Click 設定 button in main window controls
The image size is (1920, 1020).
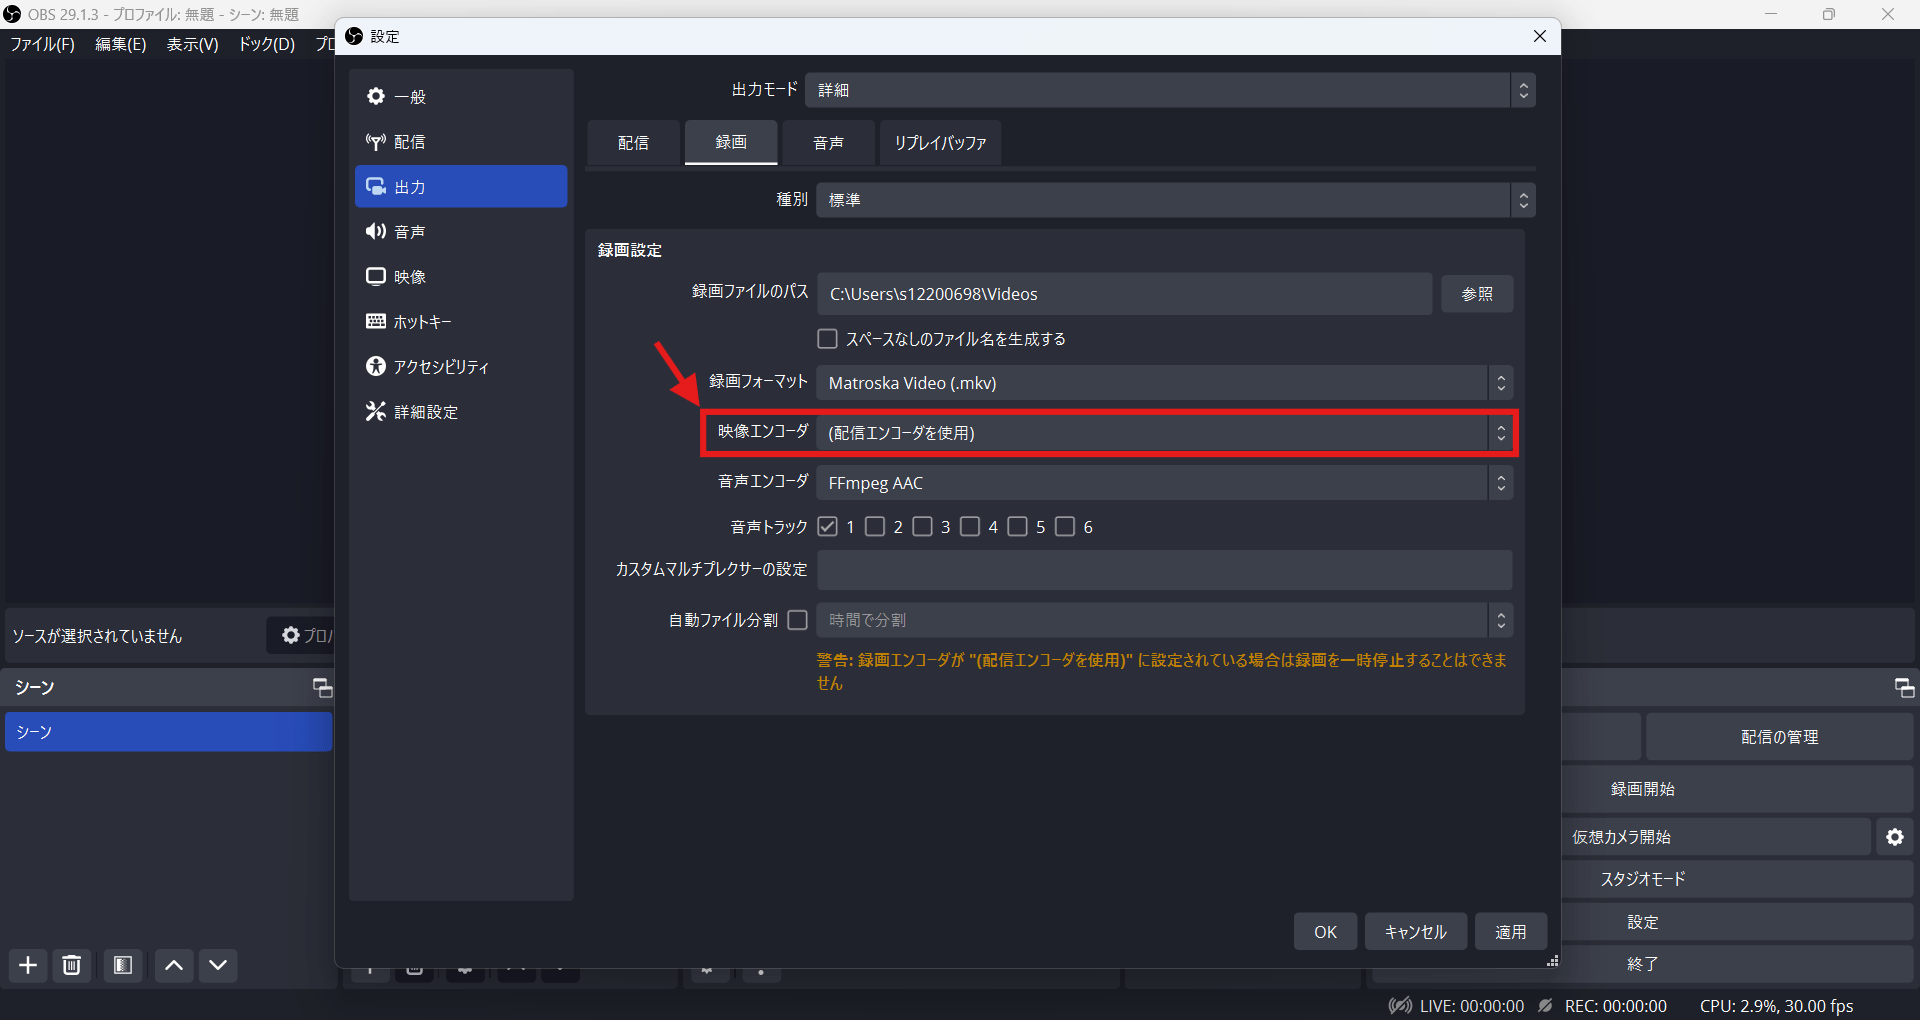tap(1738, 922)
